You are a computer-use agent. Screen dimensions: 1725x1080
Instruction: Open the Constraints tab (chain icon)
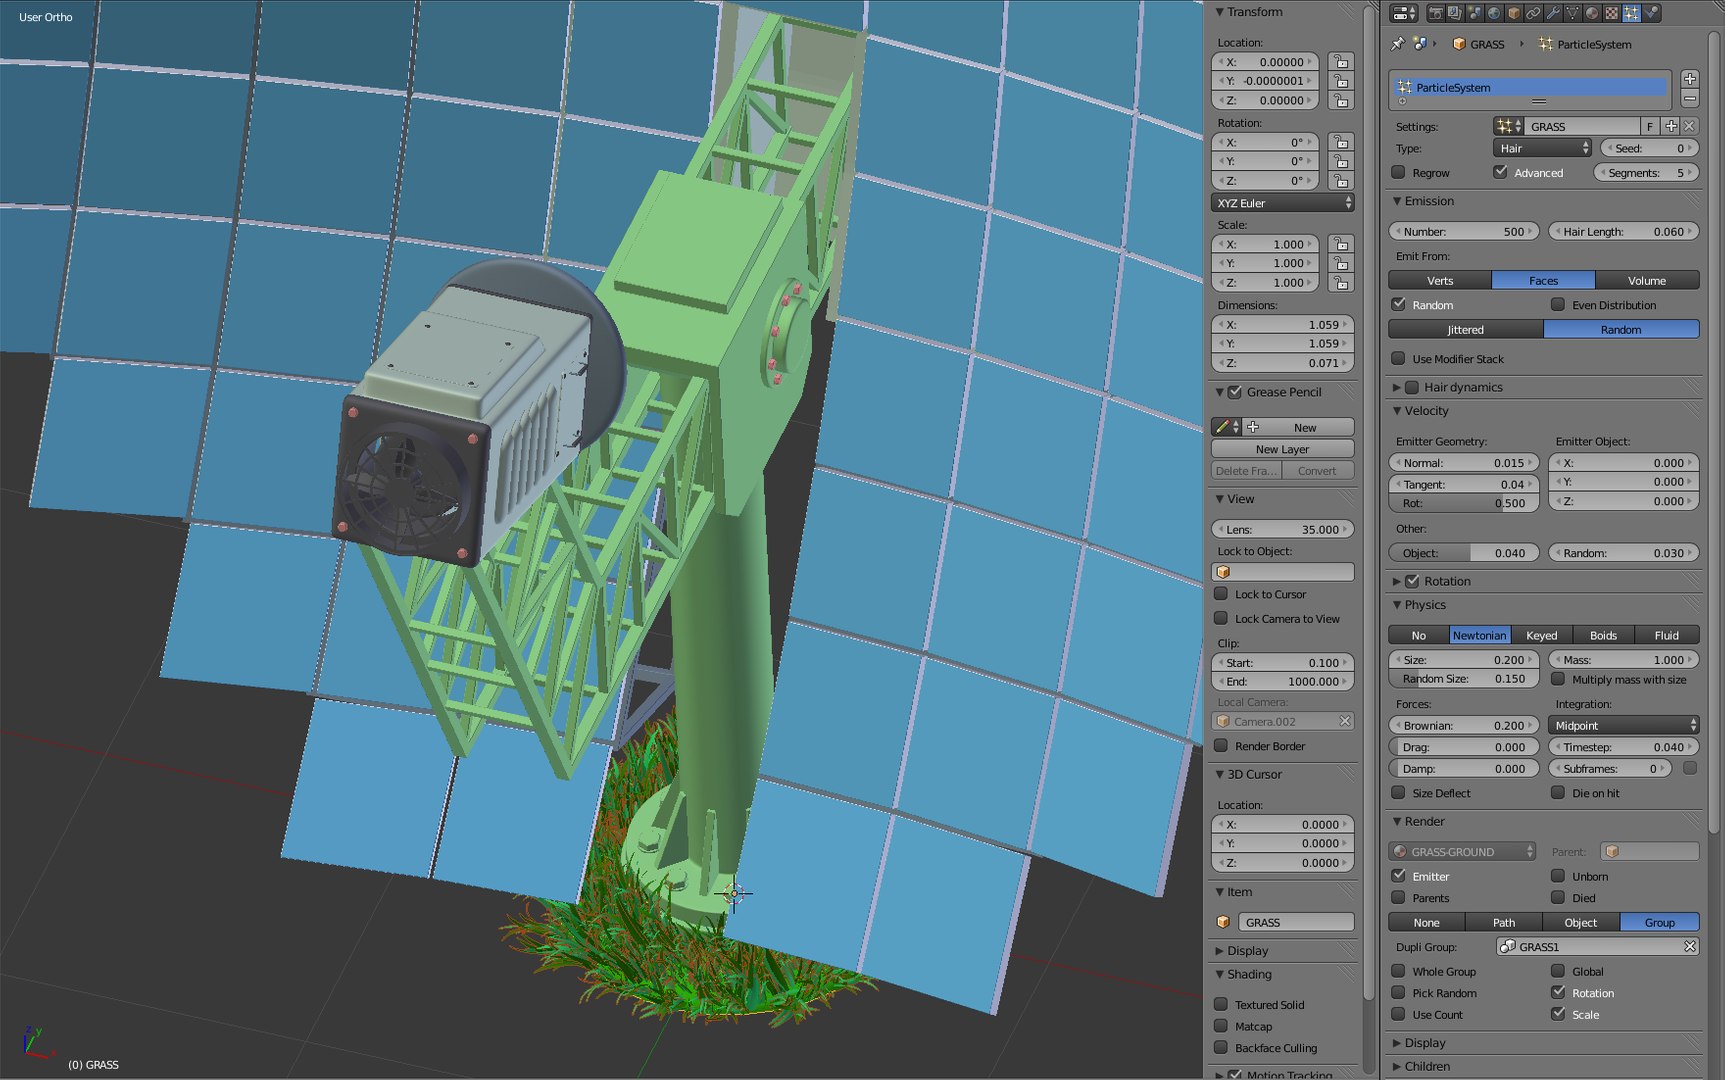pyautogui.click(x=1534, y=13)
